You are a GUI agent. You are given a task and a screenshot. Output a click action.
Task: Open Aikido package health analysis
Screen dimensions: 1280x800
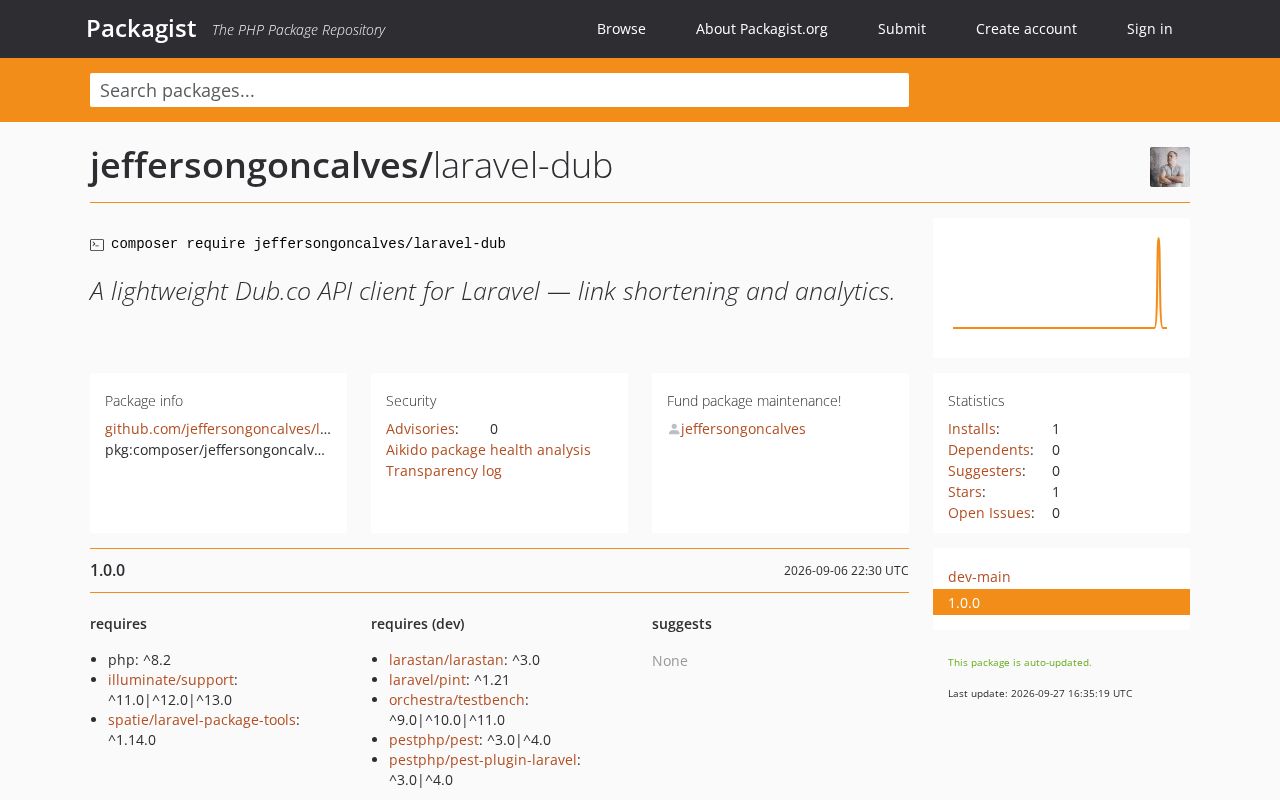(x=488, y=450)
